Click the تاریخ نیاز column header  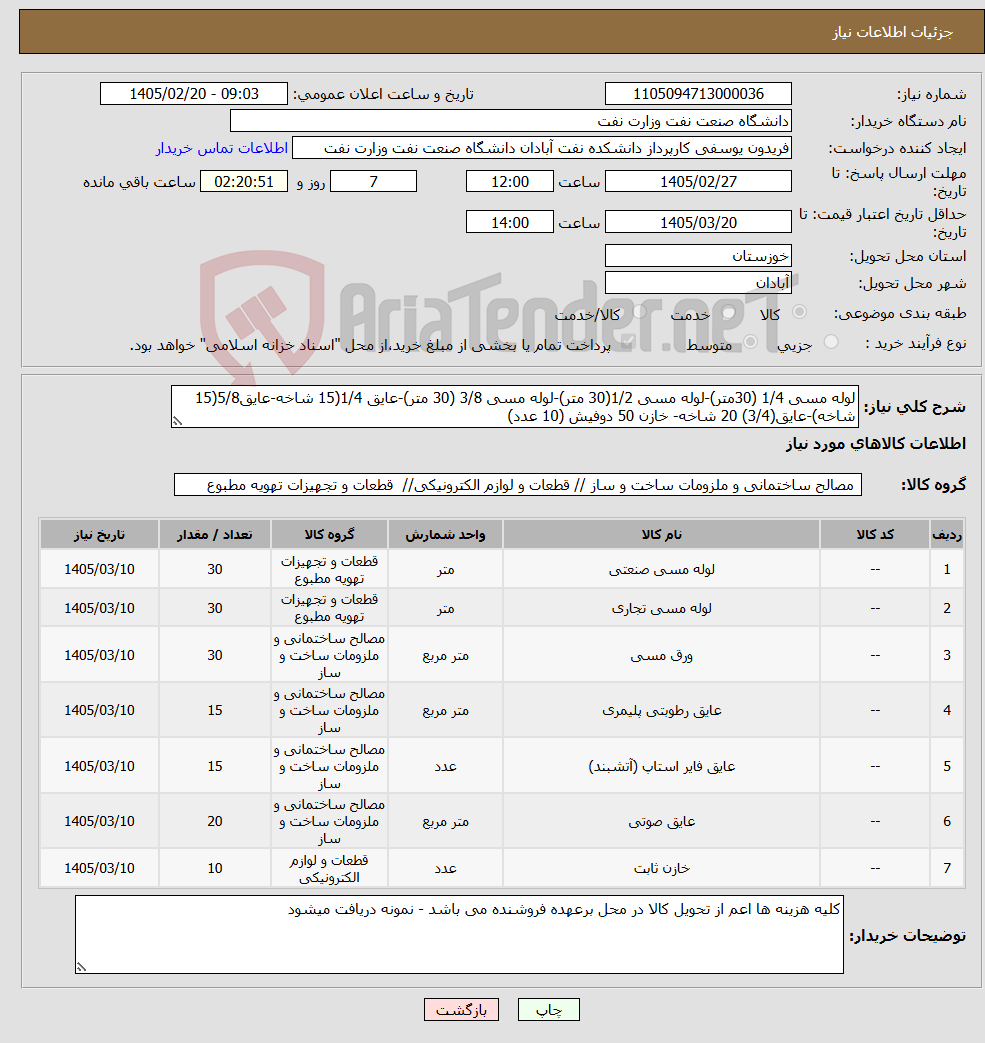[x=99, y=535]
